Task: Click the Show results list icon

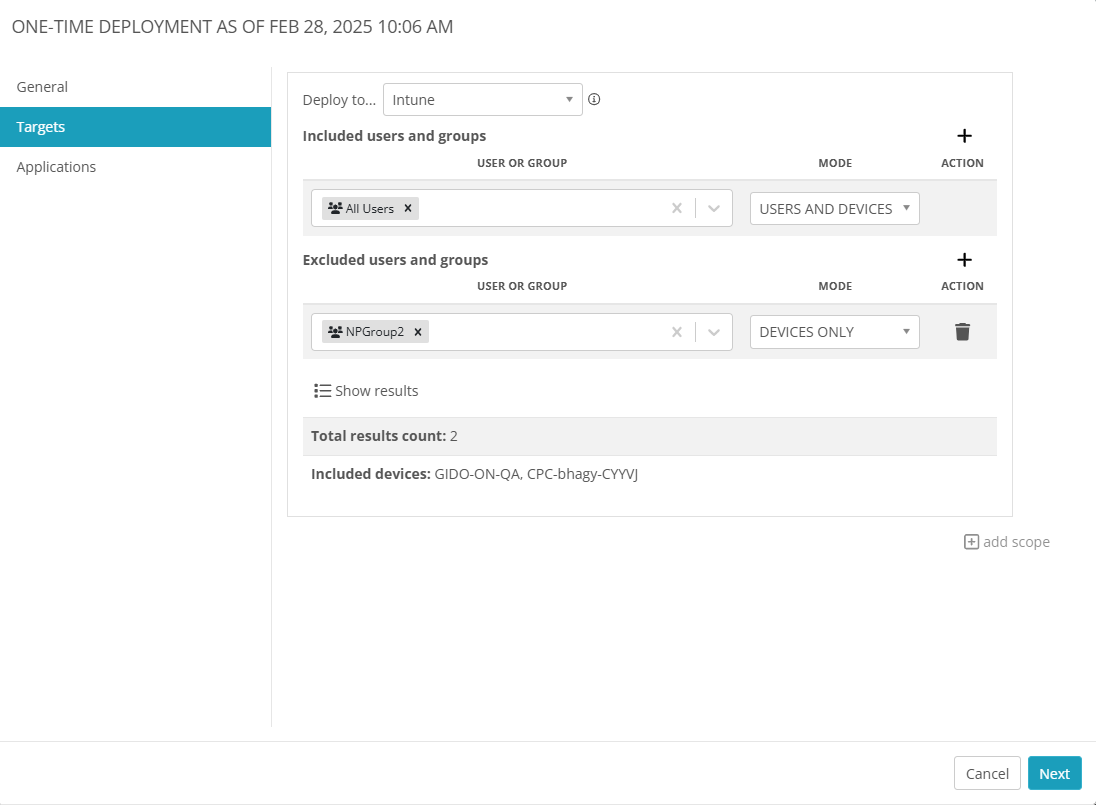Action: [x=322, y=391]
